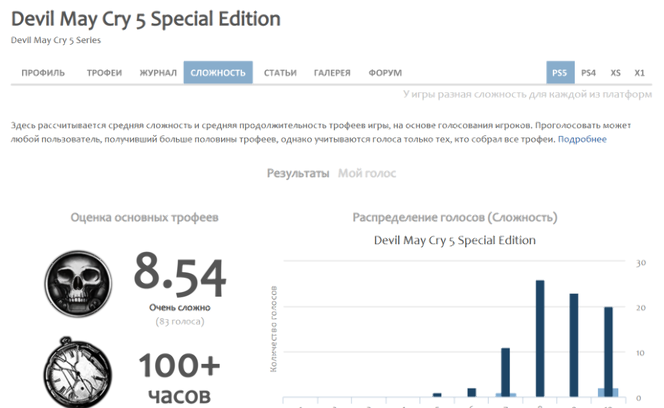Click the 100+ часов duration value
The width and height of the screenshot is (664, 408).
(x=179, y=378)
